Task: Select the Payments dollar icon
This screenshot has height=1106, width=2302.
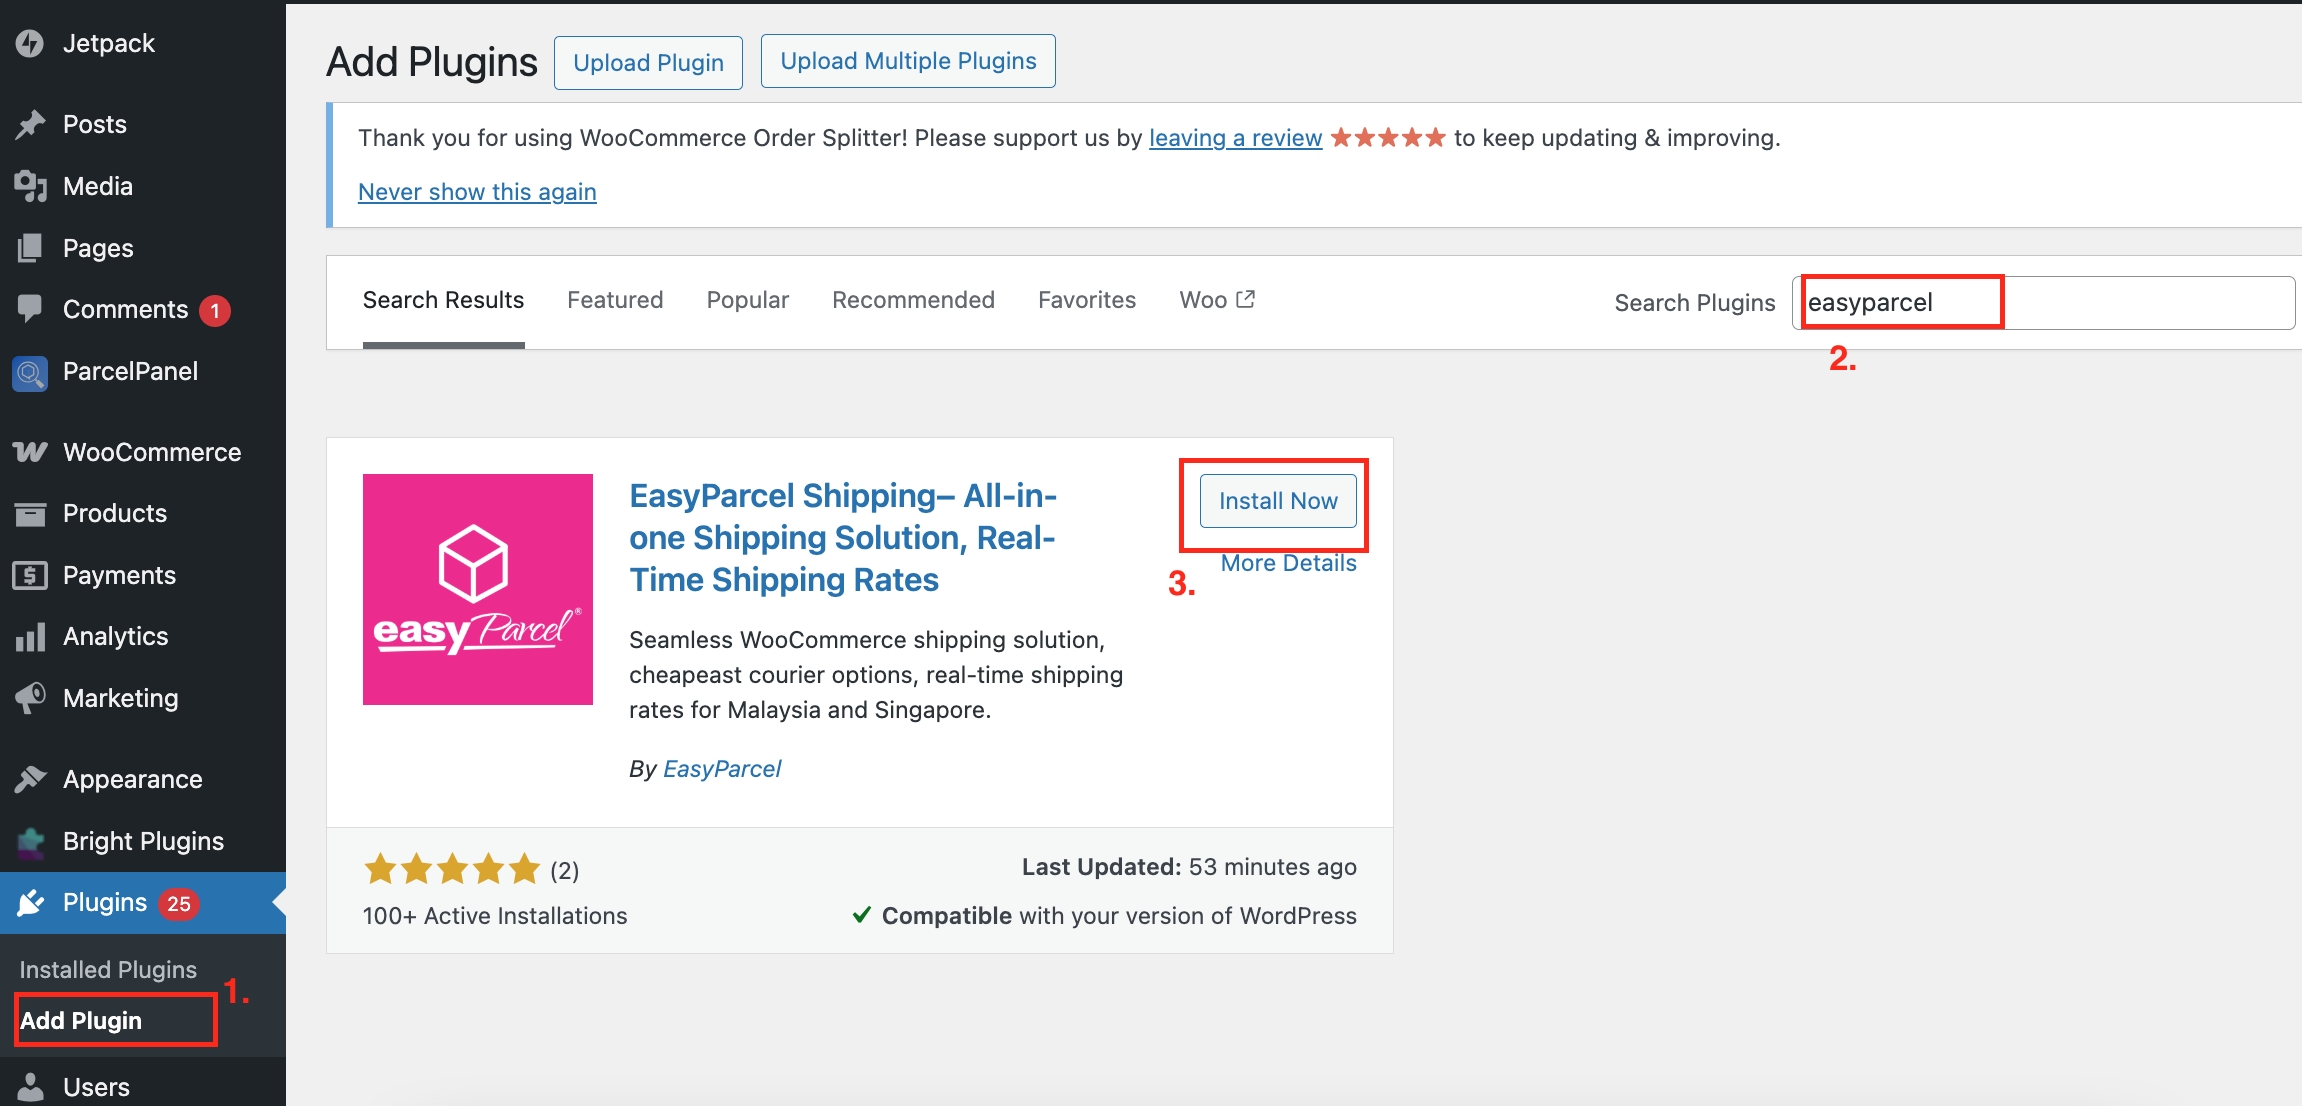Action: 29,575
